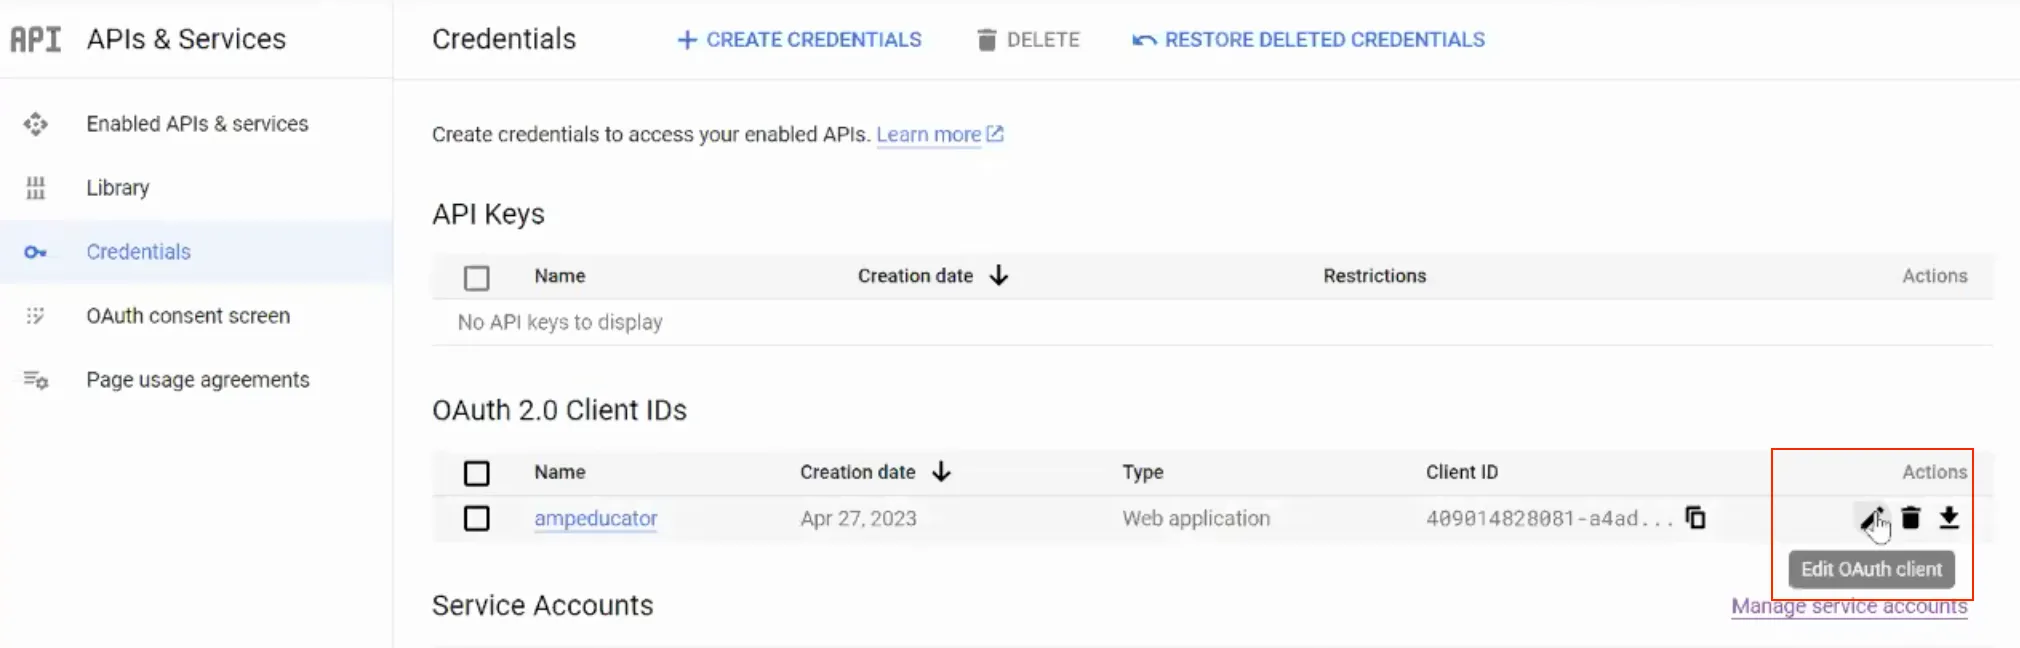
Task: Sort OAuth Client IDs by Creation date arrow
Action: pyautogui.click(x=941, y=471)
